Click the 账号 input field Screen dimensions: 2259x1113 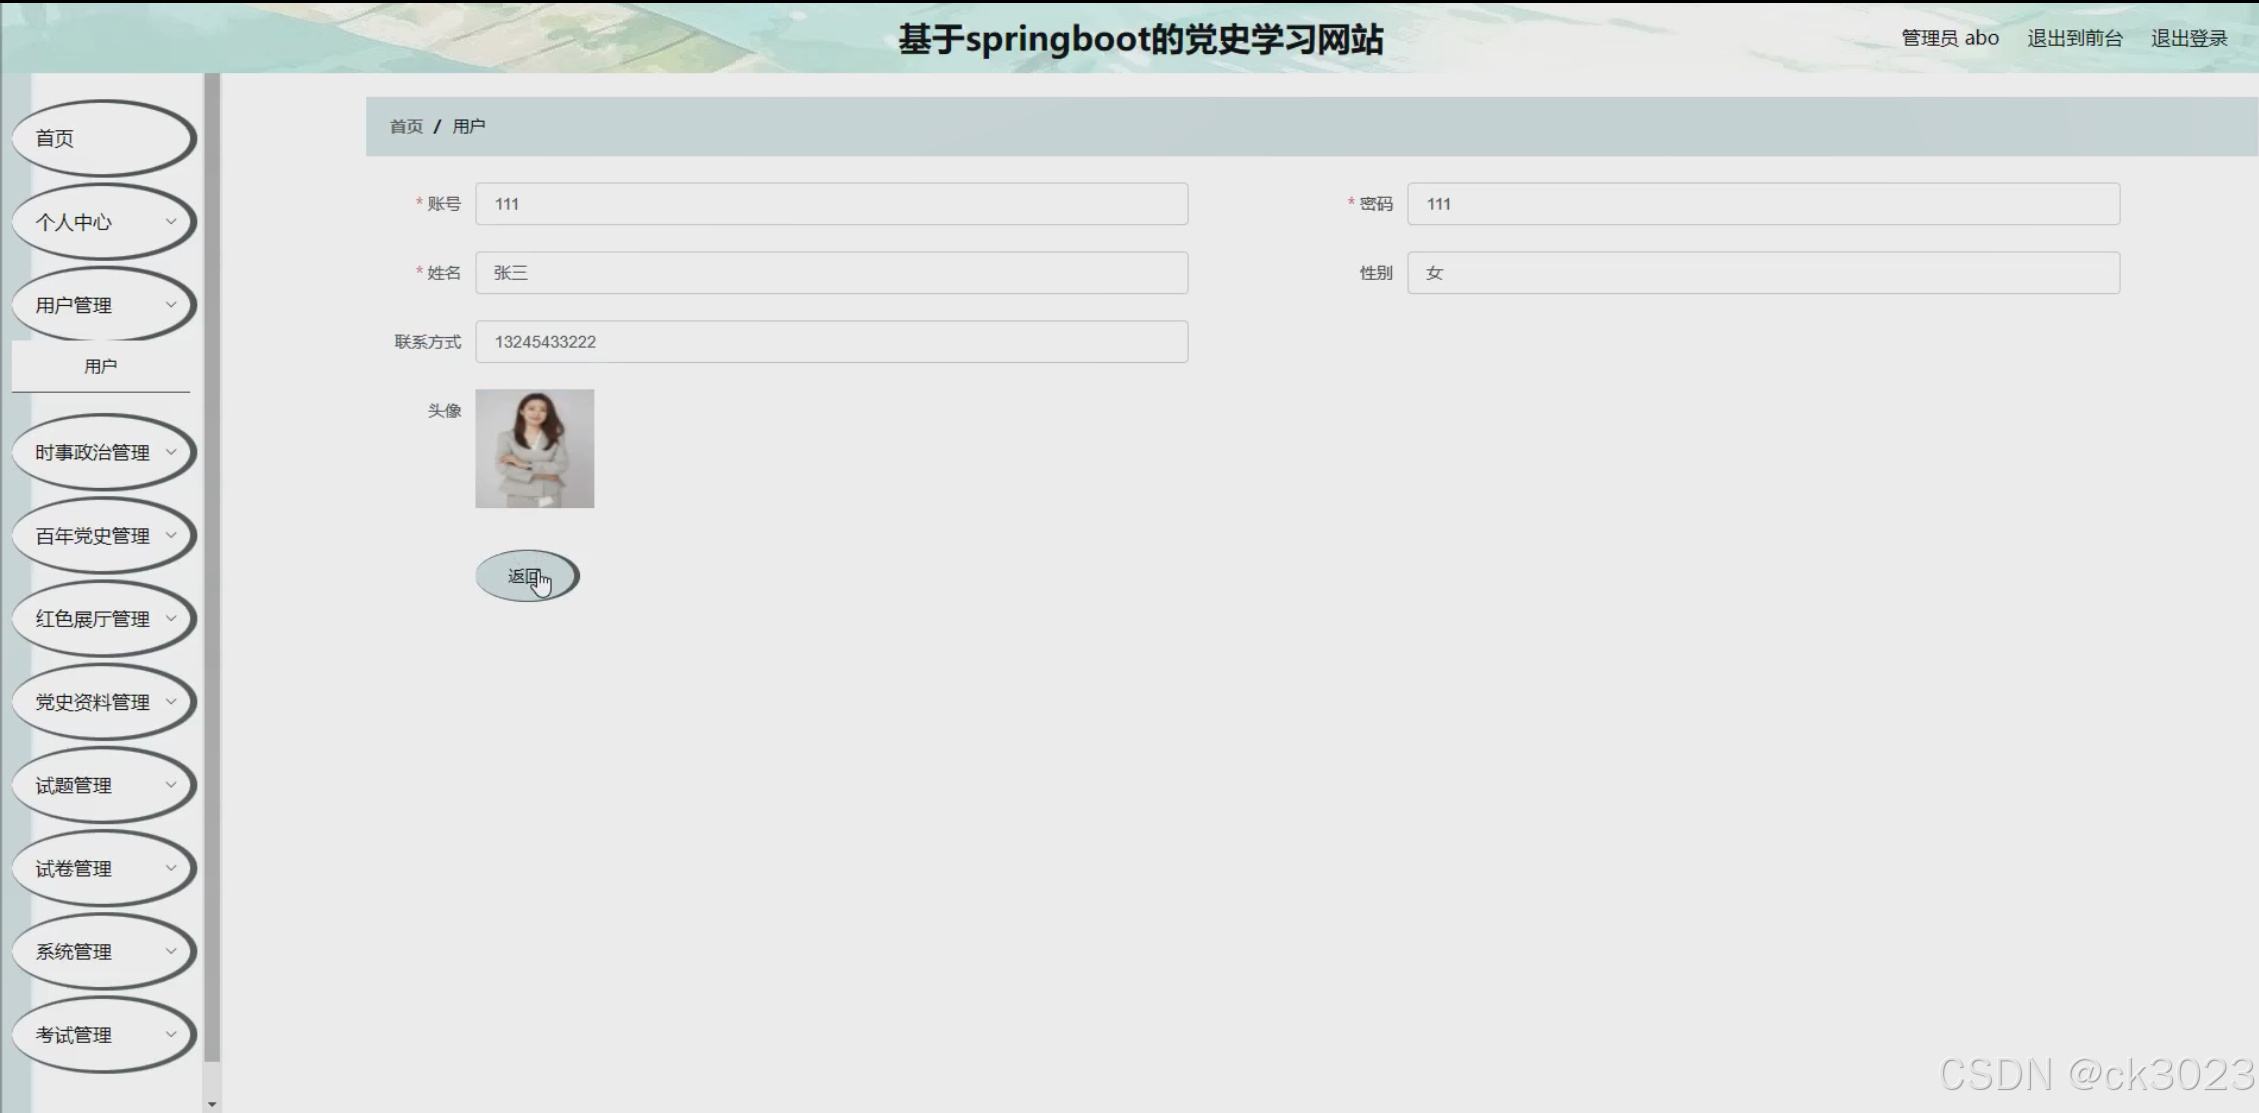click(831, 204)
